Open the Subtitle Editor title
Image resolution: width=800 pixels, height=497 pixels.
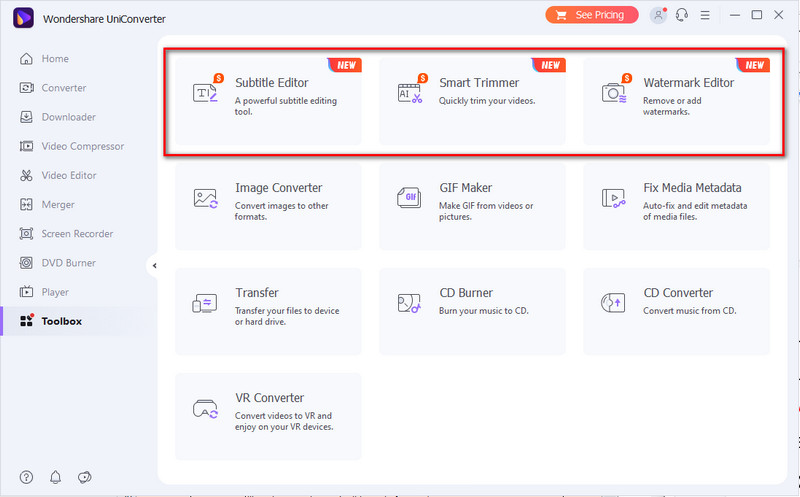271,83
